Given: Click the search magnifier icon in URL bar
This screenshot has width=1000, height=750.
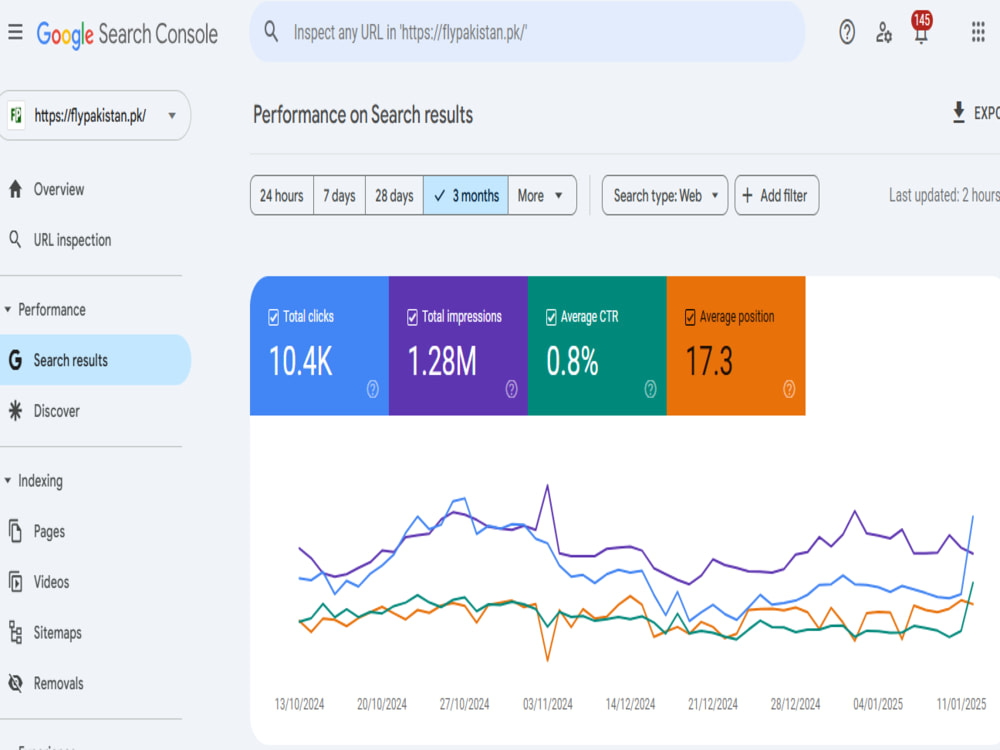Looking at the screenshot, I should coord(271,31).
